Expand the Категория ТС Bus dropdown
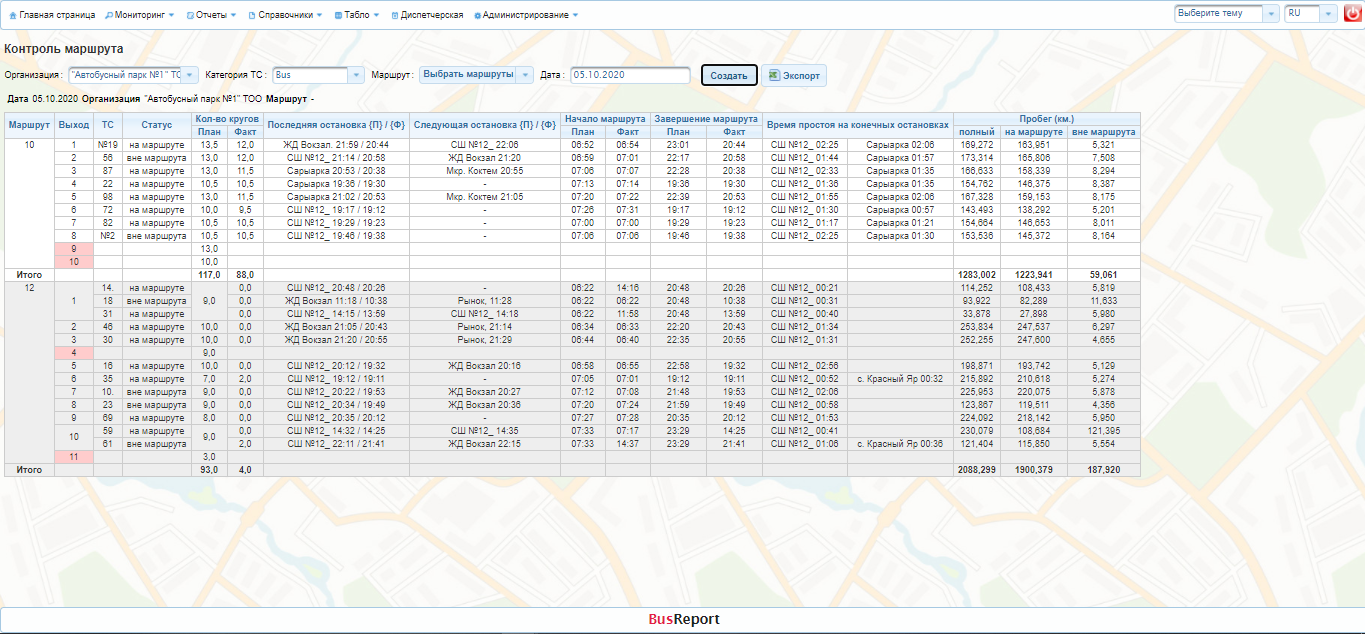The width and height of the screenshot is (1365, 634). pos(356,75)
